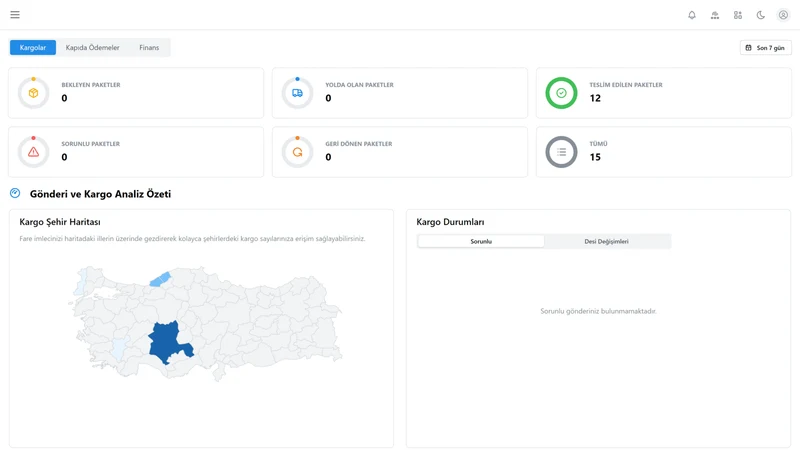Toggle dark mode moon icon
The image size is (800, 450).
[x=761, y=15]
